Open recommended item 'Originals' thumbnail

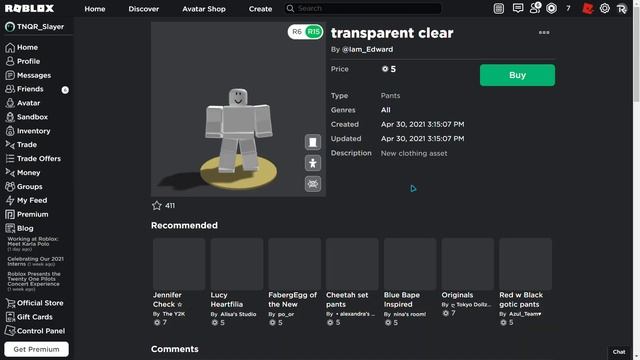(x=468, y=264)
